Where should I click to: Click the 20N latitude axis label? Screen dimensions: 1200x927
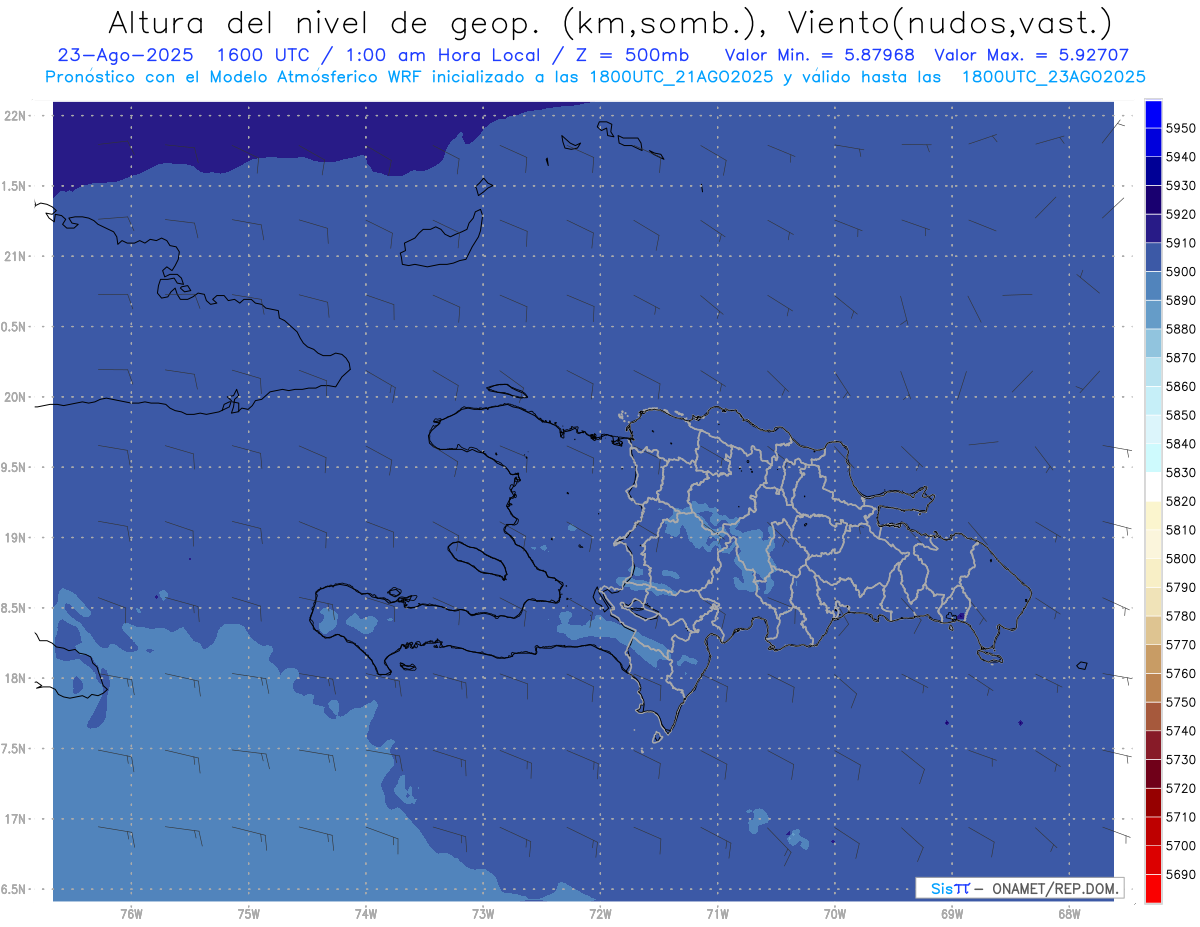click(17, 397)
